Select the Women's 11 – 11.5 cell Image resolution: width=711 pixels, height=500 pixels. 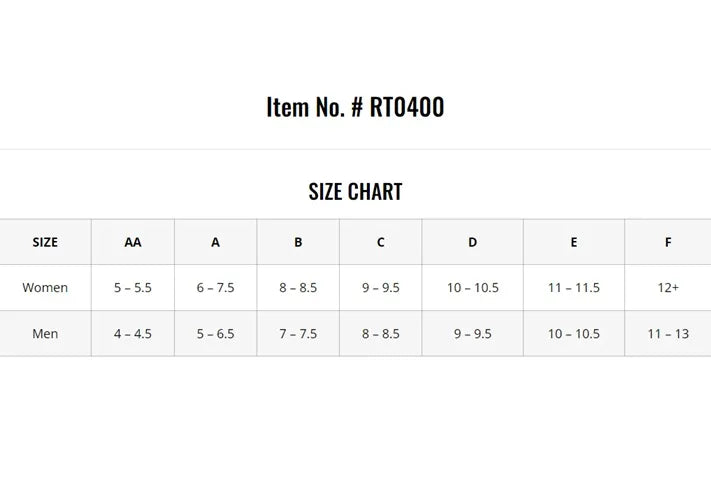(x=574, y=288)
